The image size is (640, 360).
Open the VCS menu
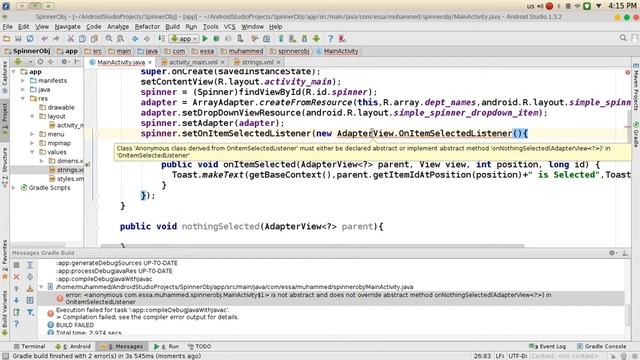coord(229,27)
